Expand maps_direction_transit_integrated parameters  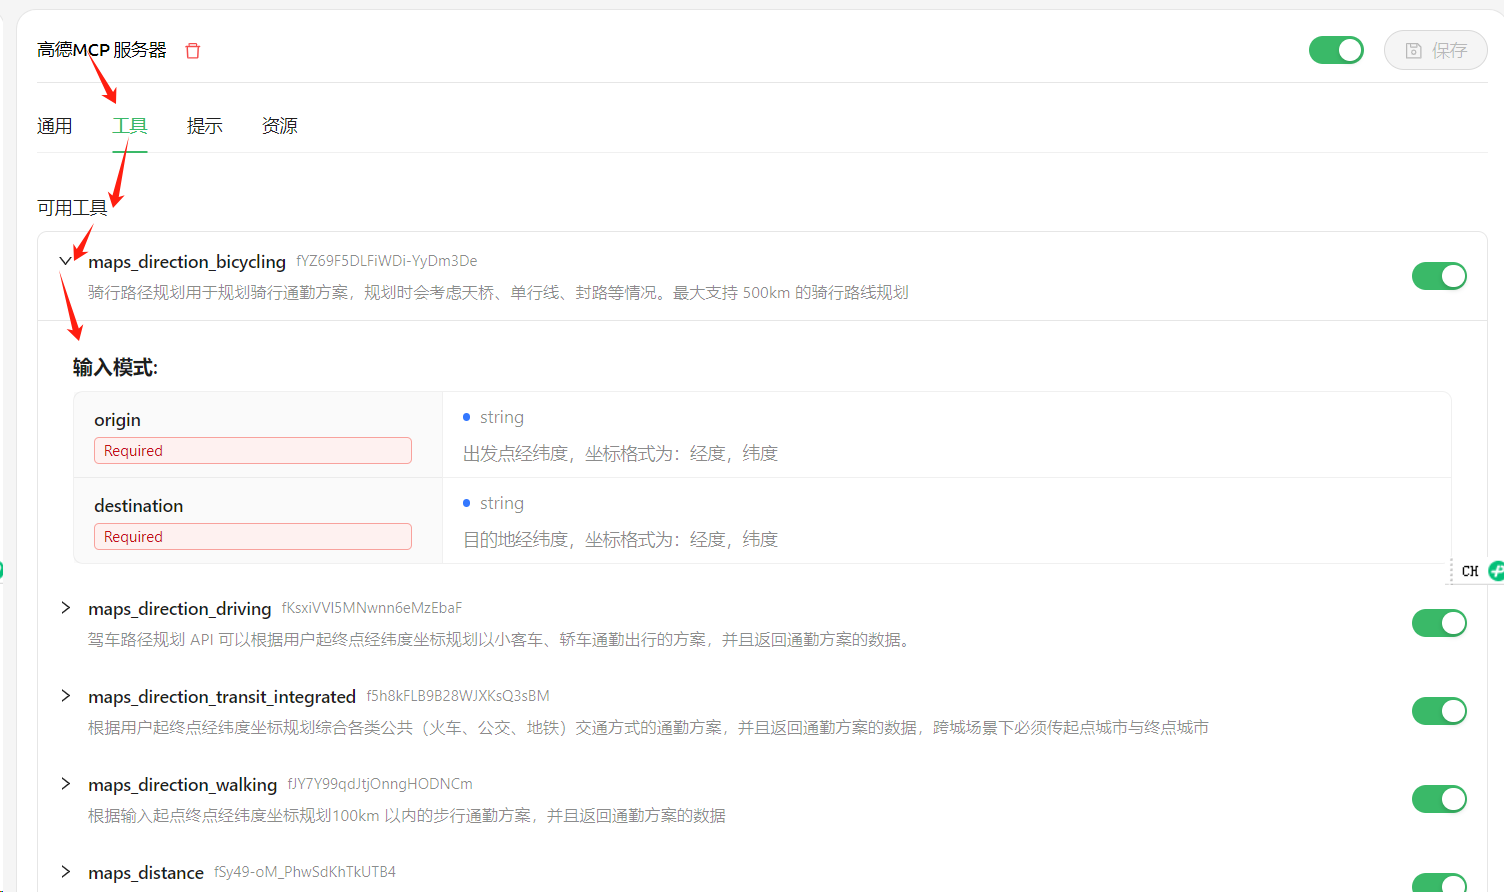65,696
